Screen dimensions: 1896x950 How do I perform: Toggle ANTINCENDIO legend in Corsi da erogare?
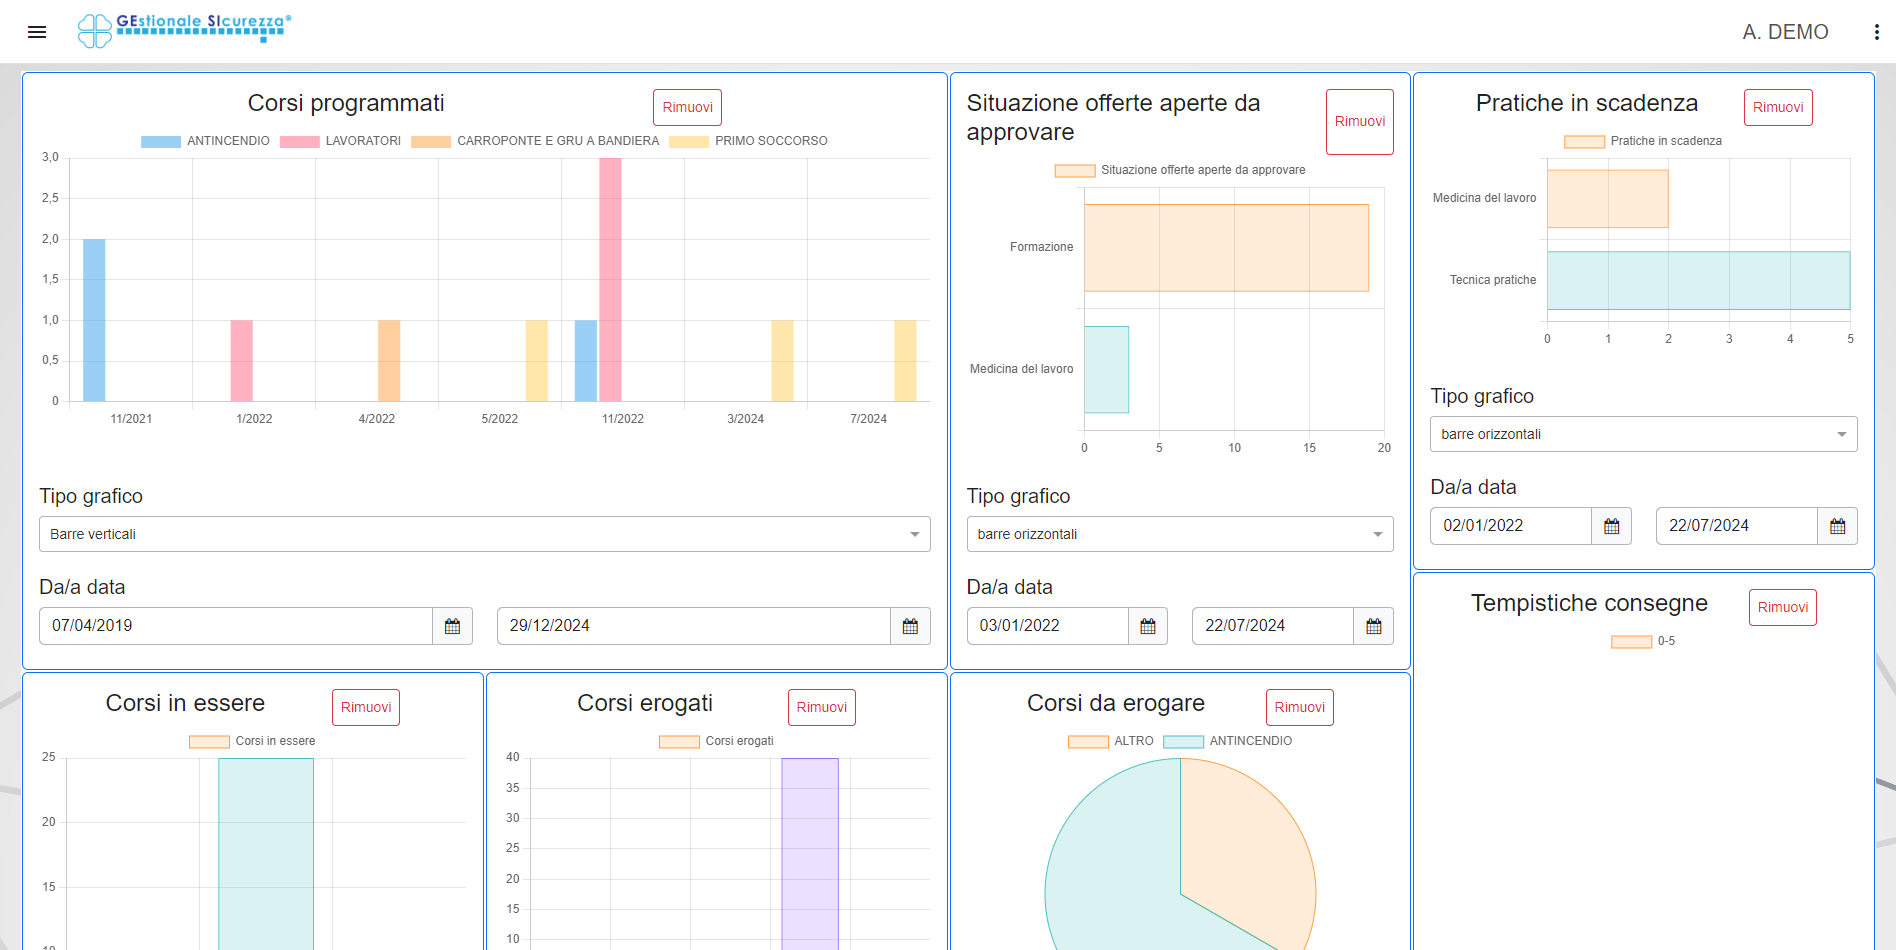click(1228, 741)
